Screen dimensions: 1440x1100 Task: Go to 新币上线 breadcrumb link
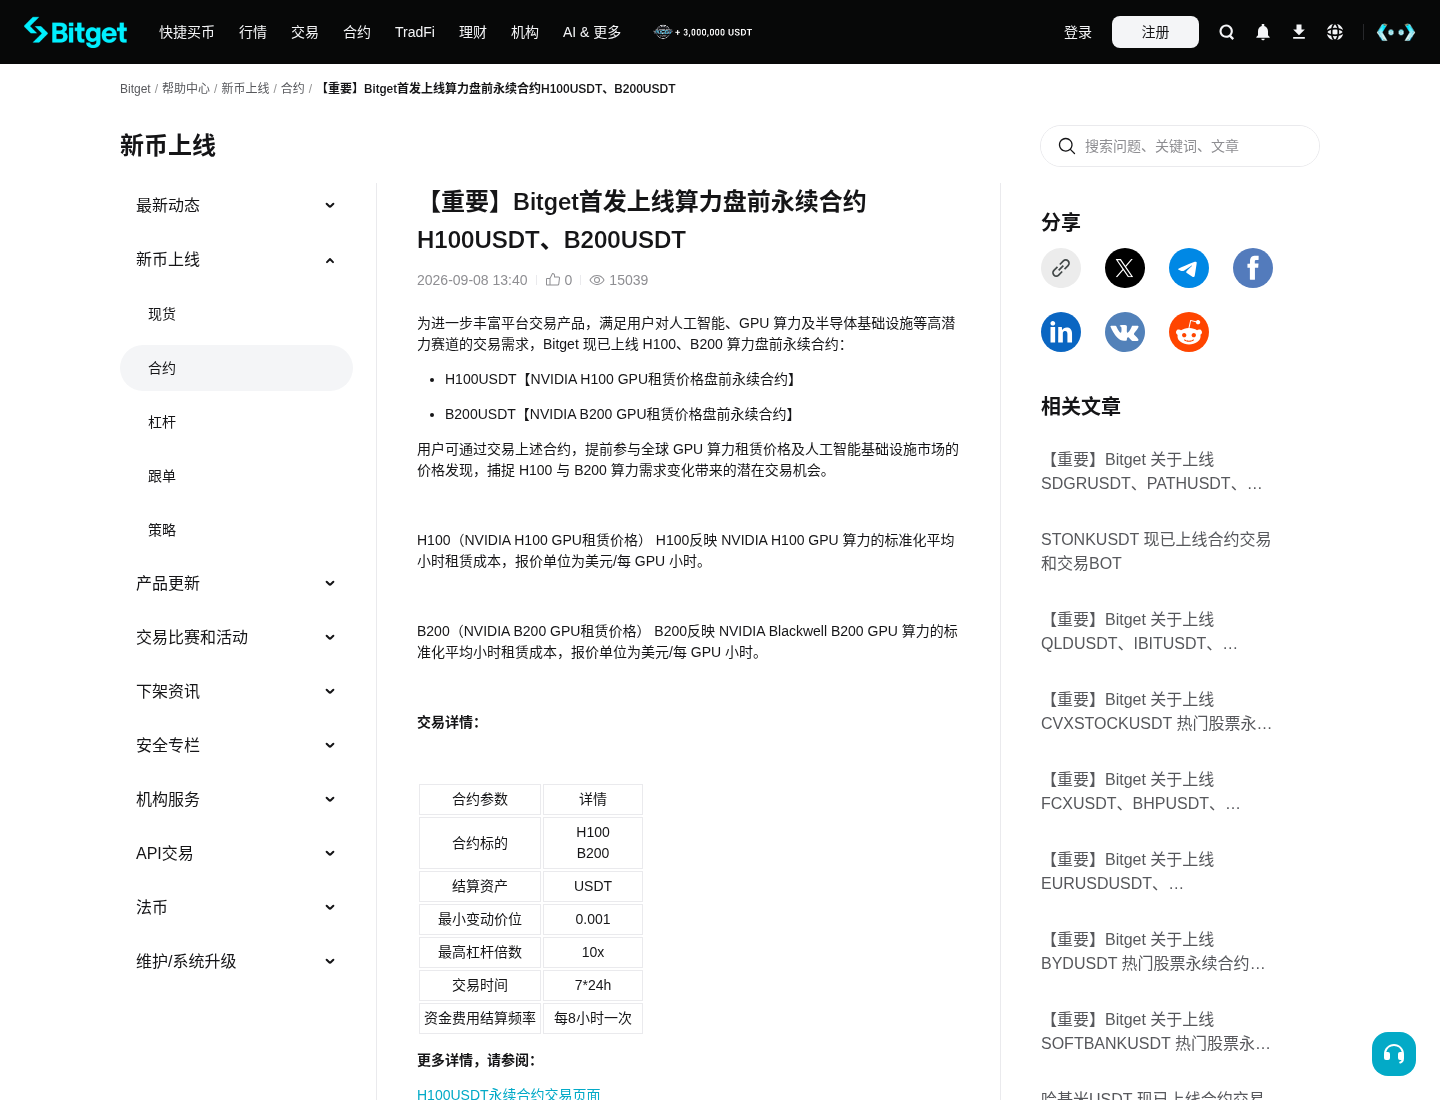click(245, 89)
